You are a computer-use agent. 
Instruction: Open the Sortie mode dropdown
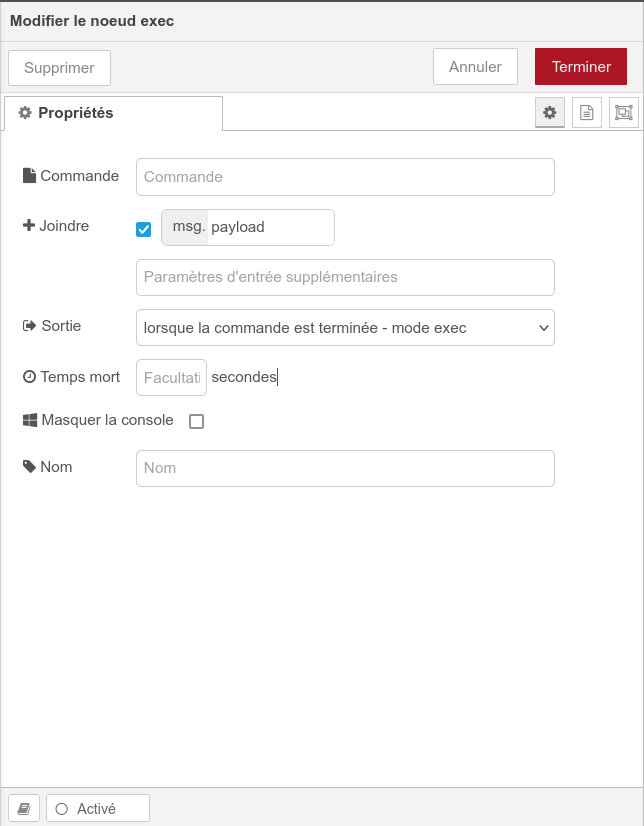point(345,327)
